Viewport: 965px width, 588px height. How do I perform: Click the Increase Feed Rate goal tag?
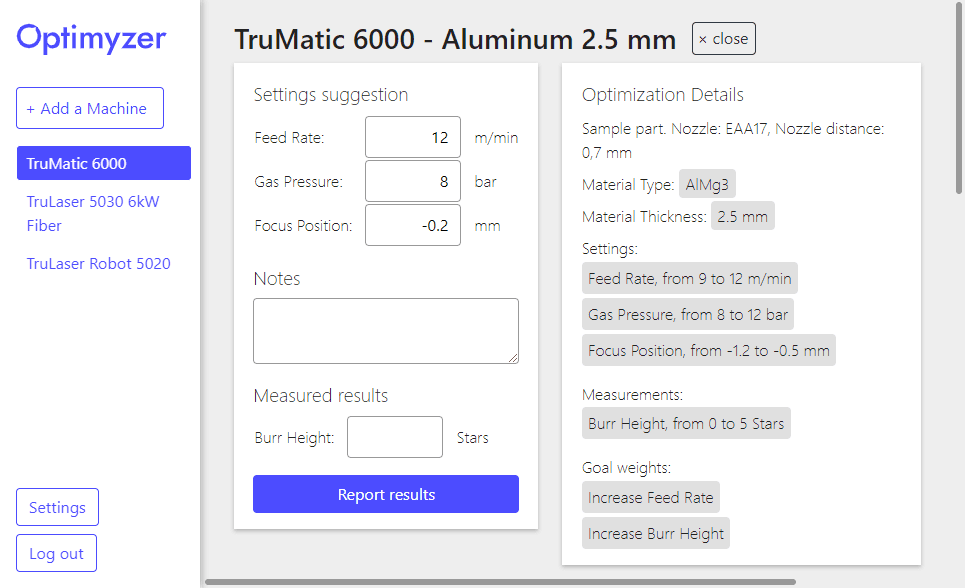coord(651,497)
